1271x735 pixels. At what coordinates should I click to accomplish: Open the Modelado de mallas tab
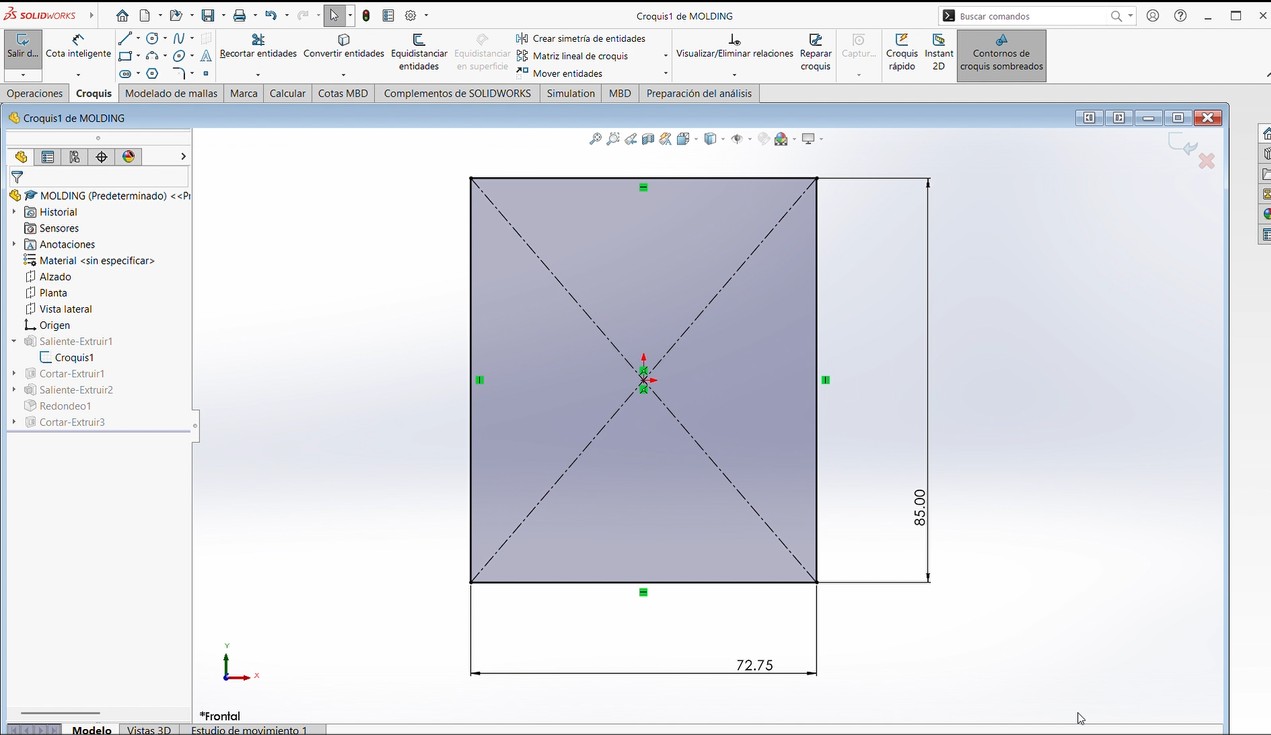coord(171,93)
